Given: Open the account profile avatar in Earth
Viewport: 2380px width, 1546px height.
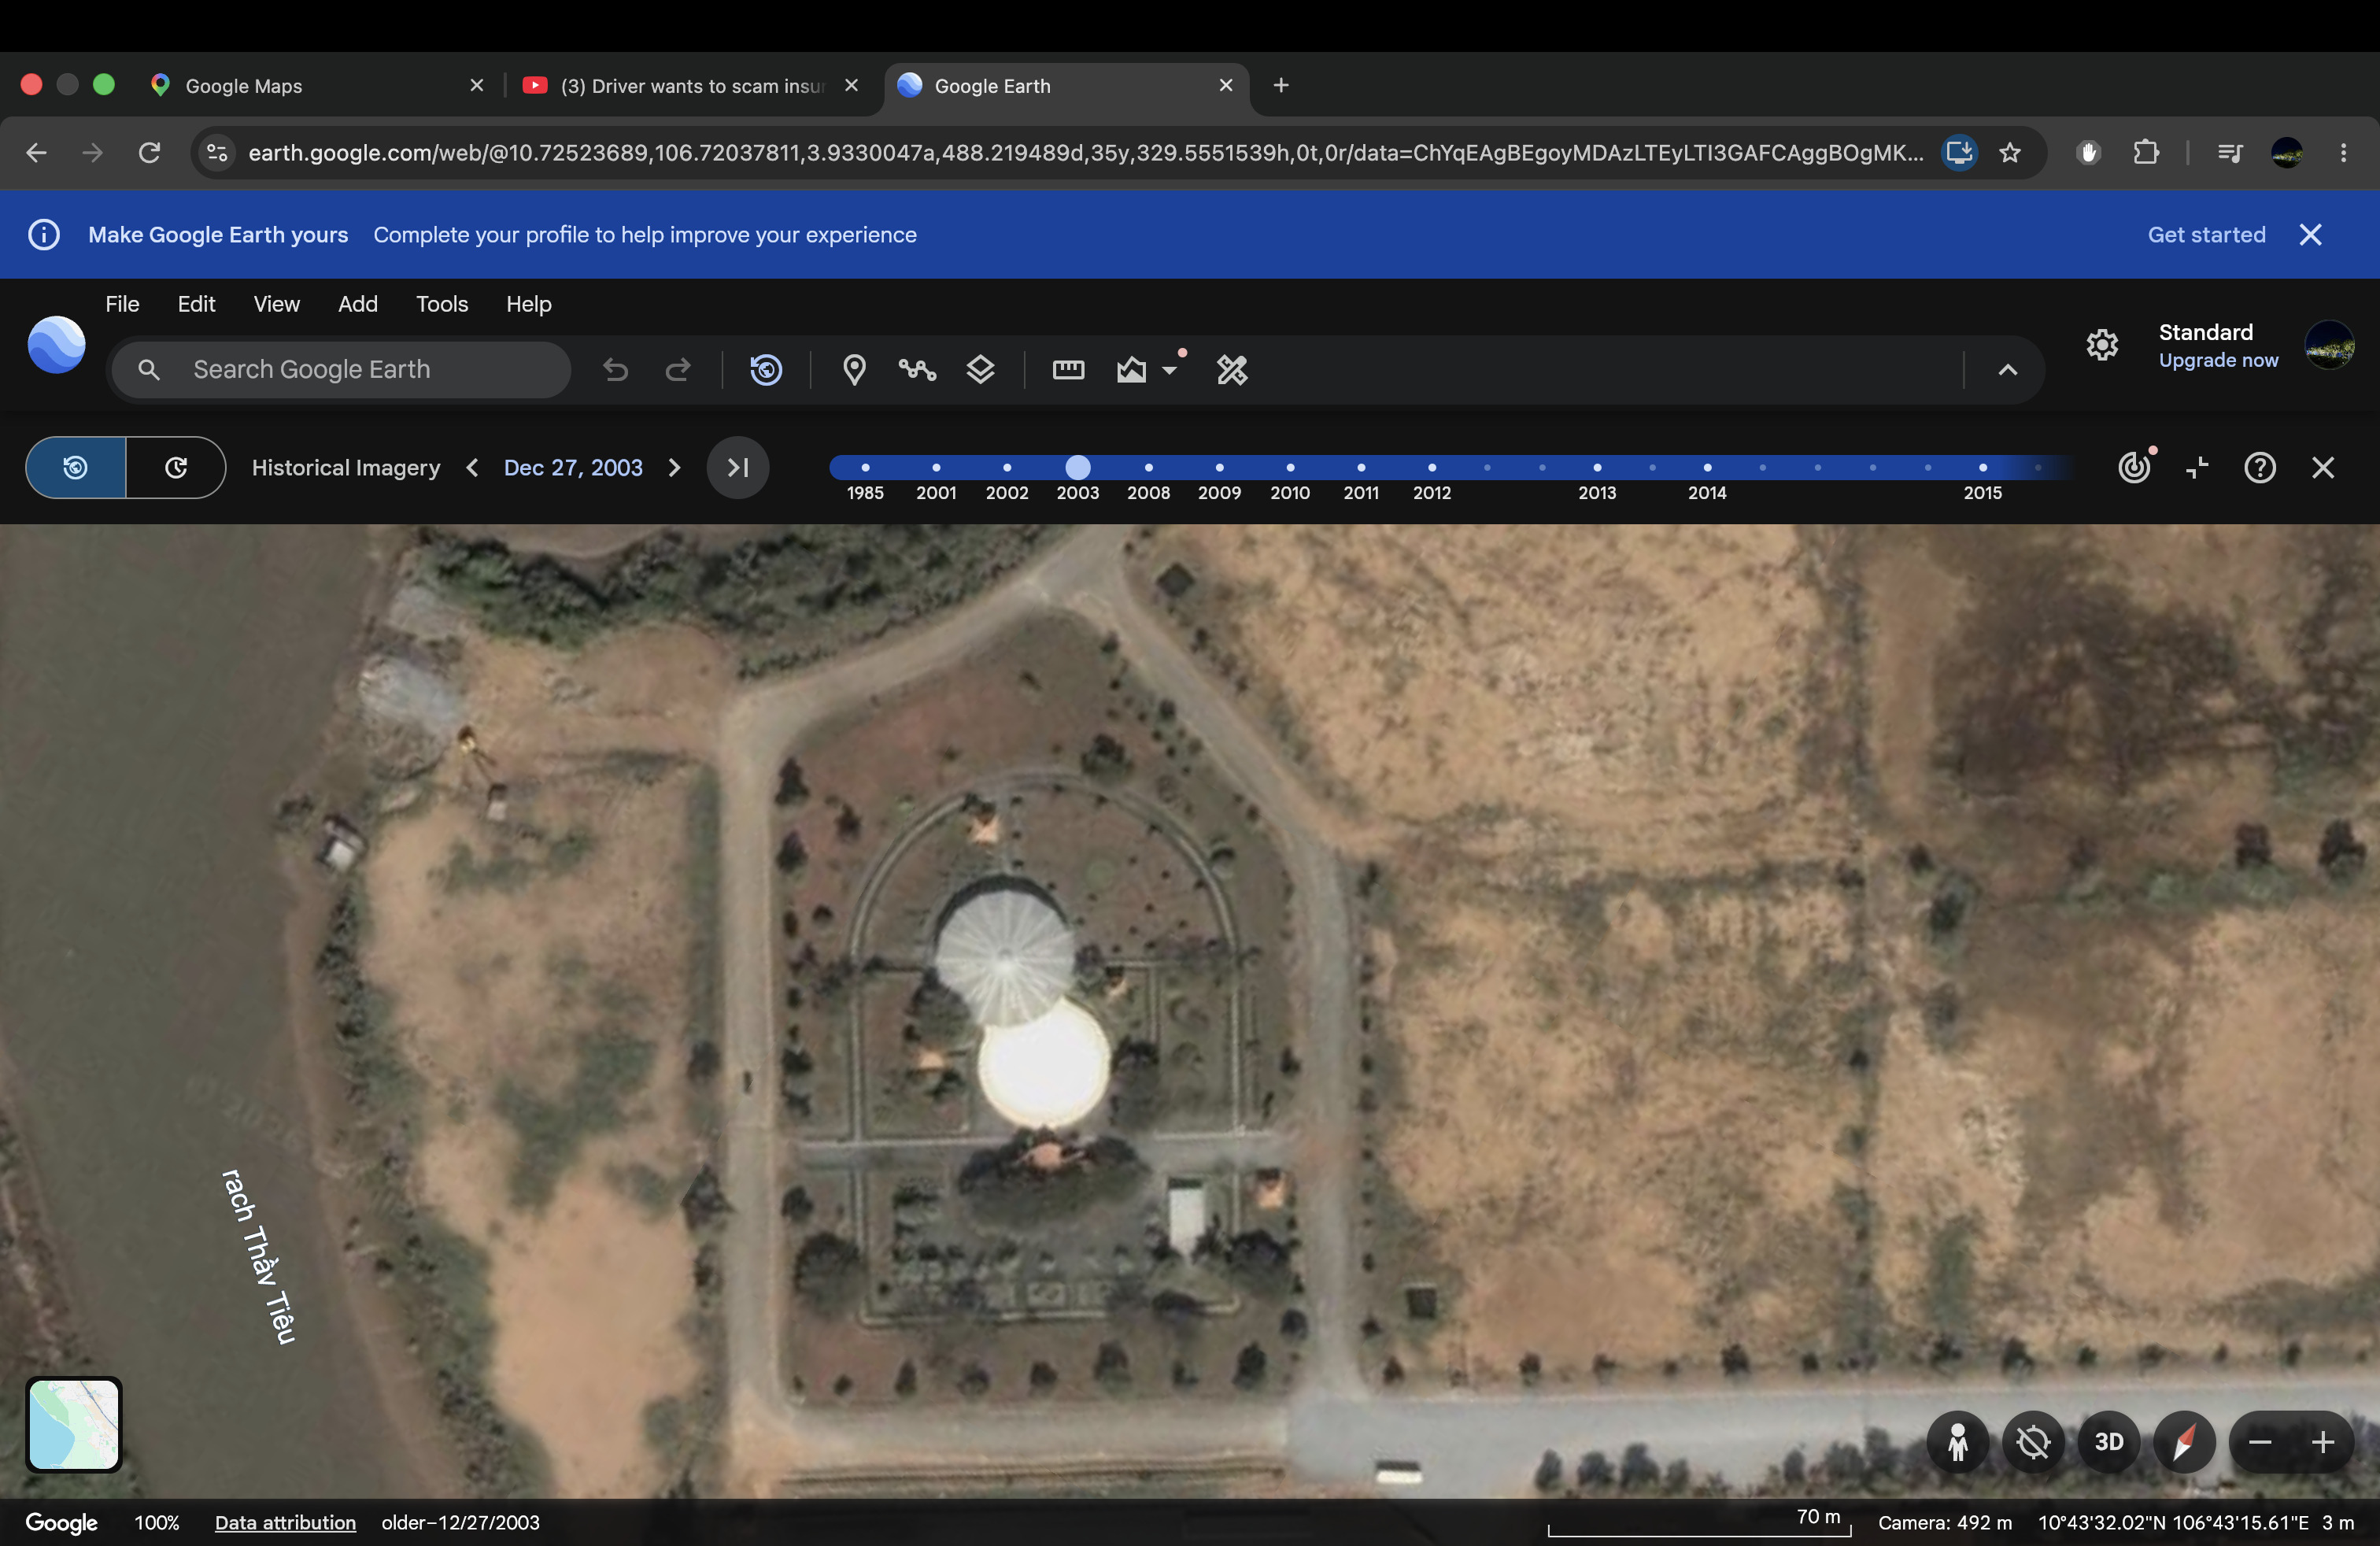Looking at the screenshot, I should click(2329, 345).
